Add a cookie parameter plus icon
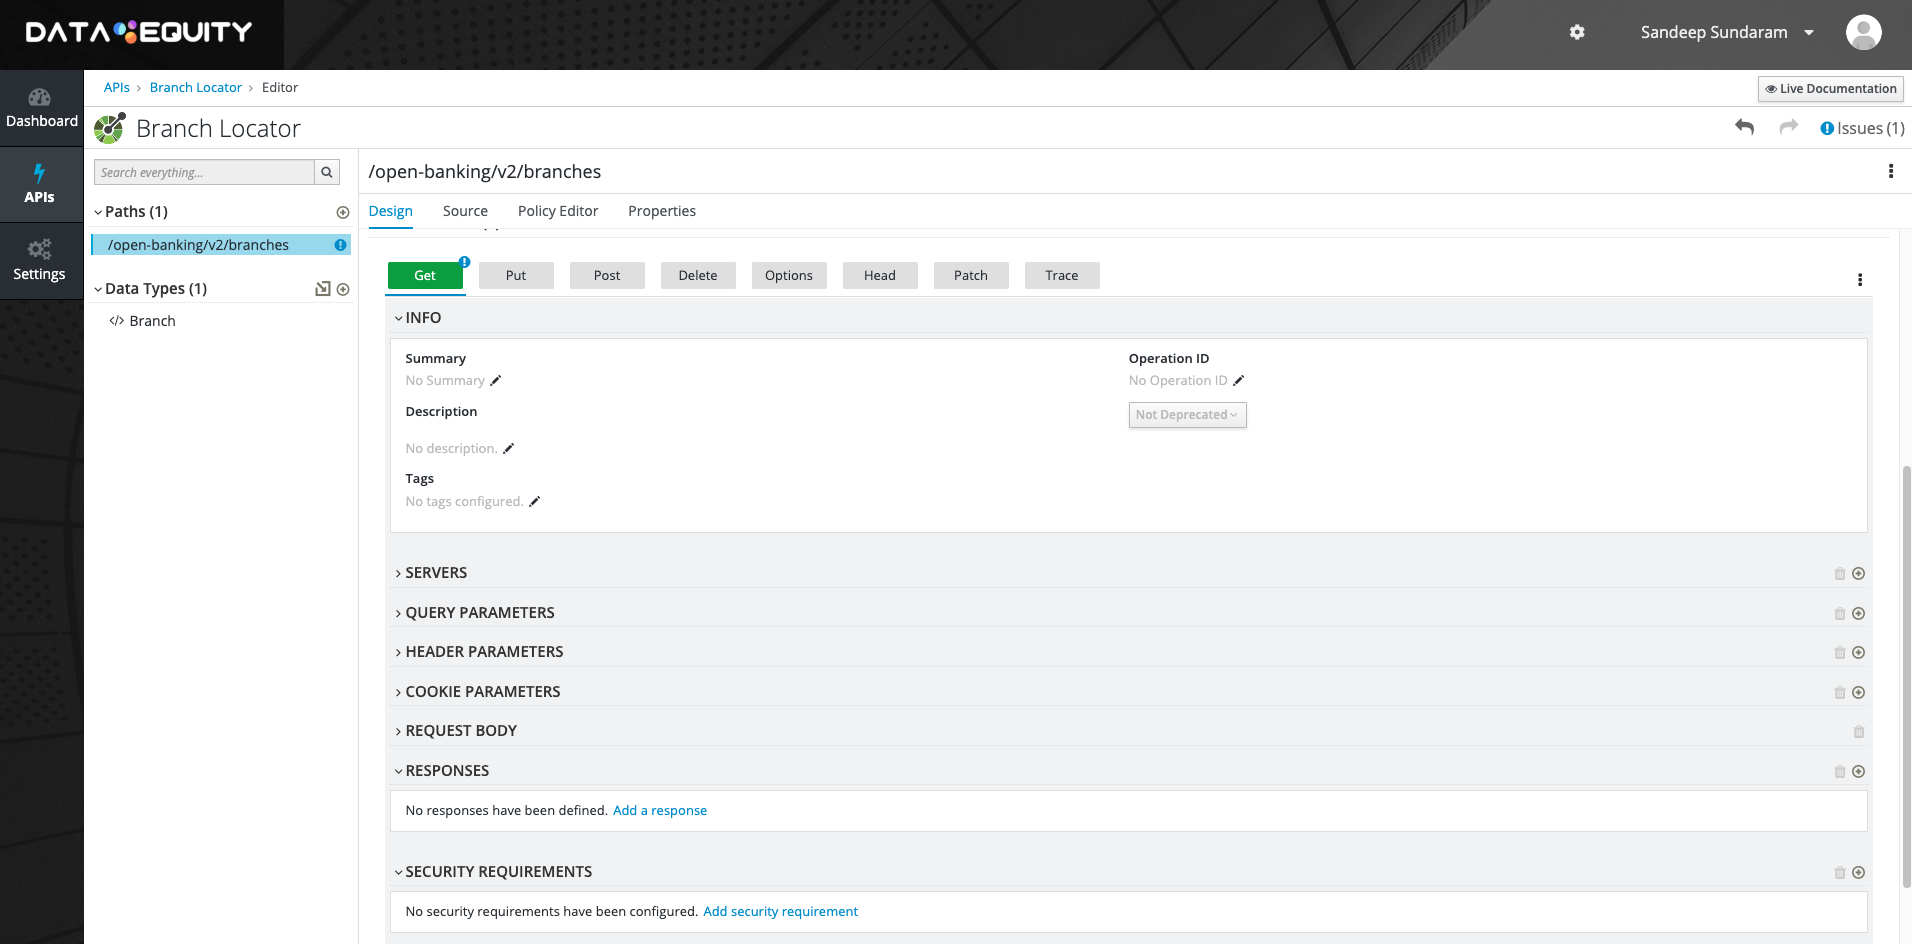Screen dimensions: 1912x944 click(x=1858, y=692)
